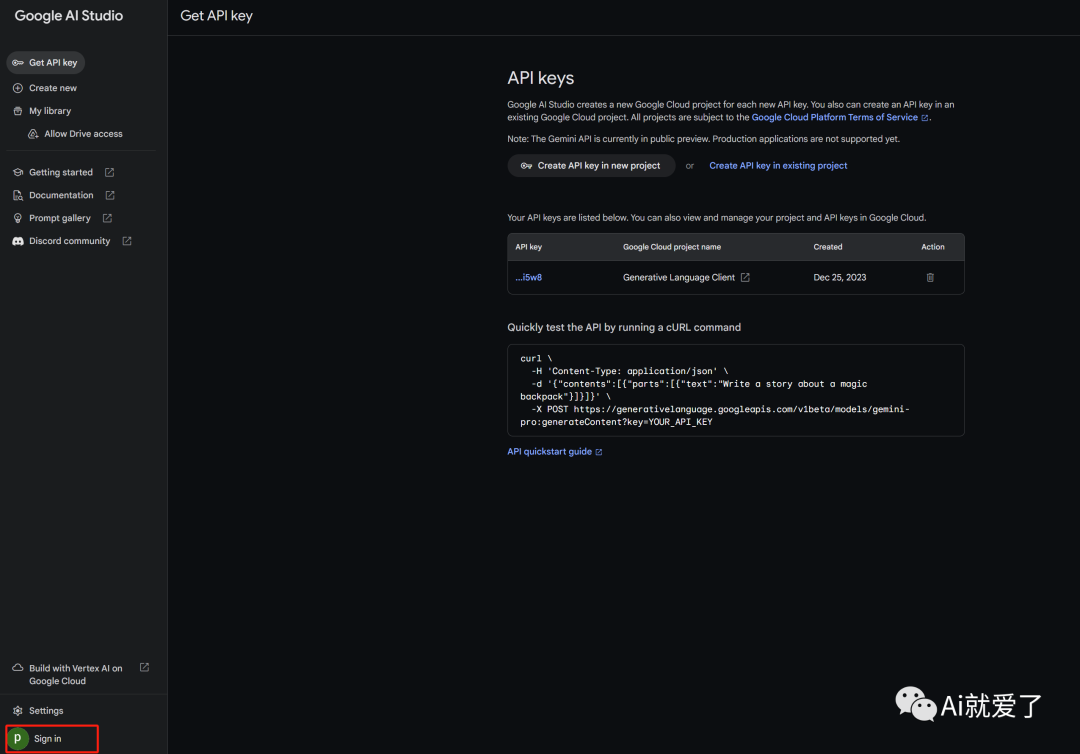Viewport: 1080px width, 754px height.
Task: Click inside the cURL command code block
Action: click(735, 390)
